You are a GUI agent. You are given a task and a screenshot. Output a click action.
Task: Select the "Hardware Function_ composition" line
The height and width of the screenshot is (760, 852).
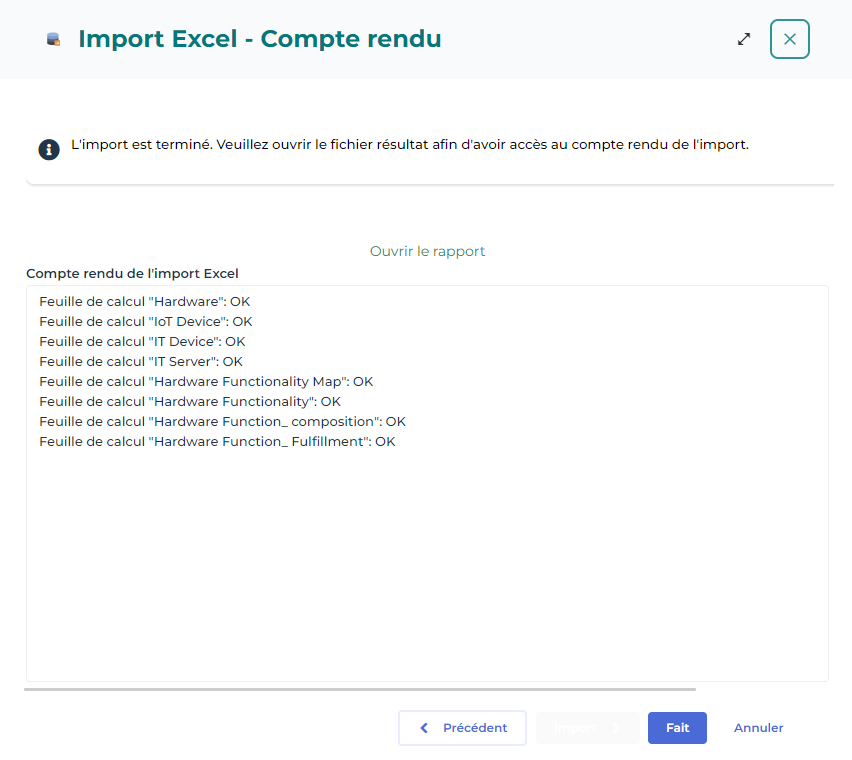[222, 421]
